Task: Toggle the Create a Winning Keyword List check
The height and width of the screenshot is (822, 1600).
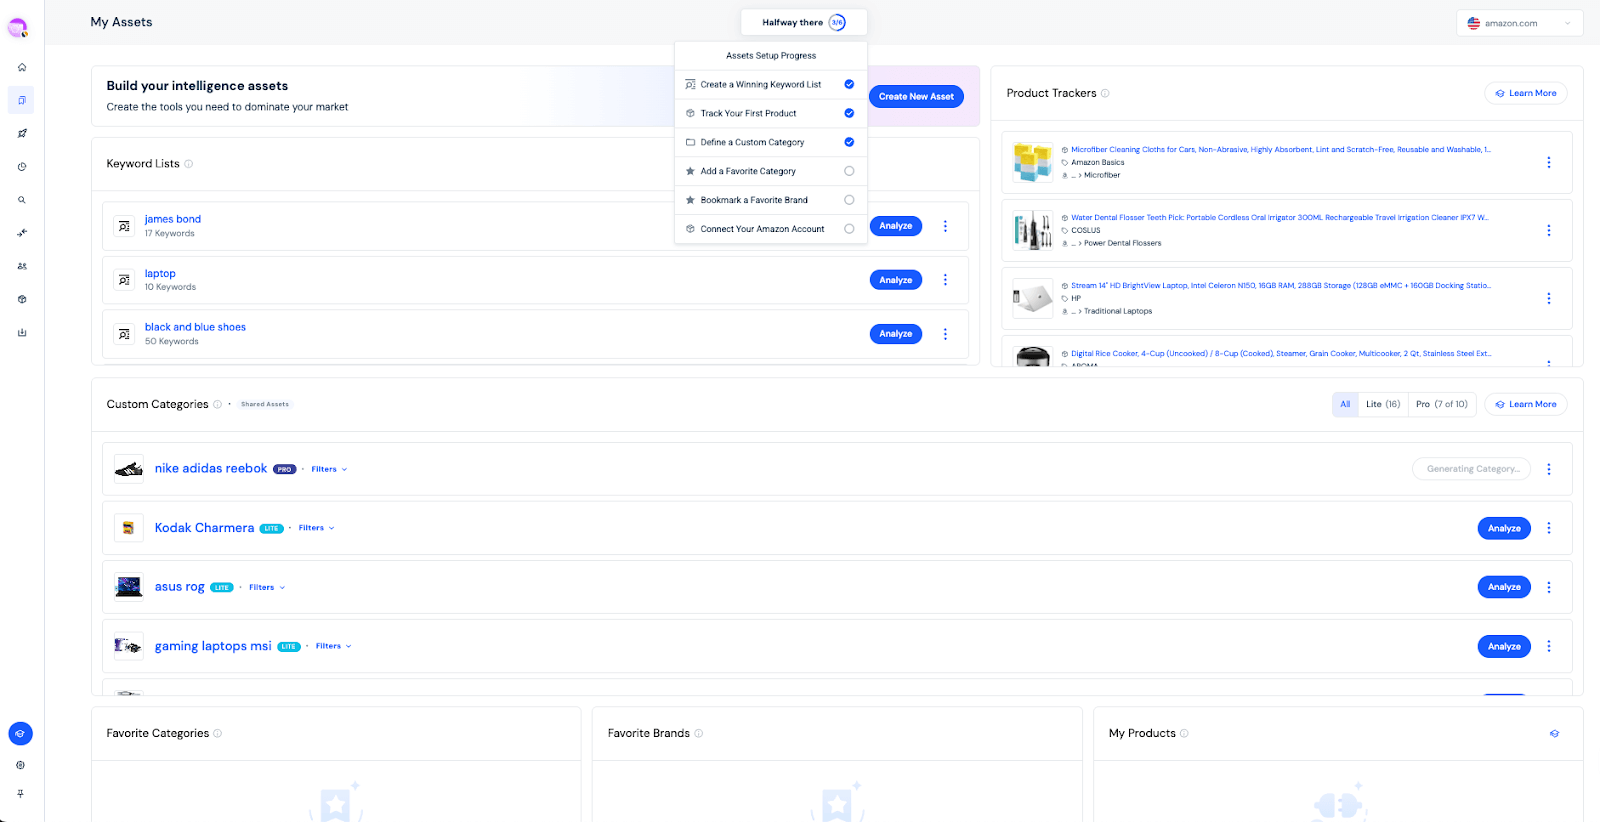Action: click(849, 84)
